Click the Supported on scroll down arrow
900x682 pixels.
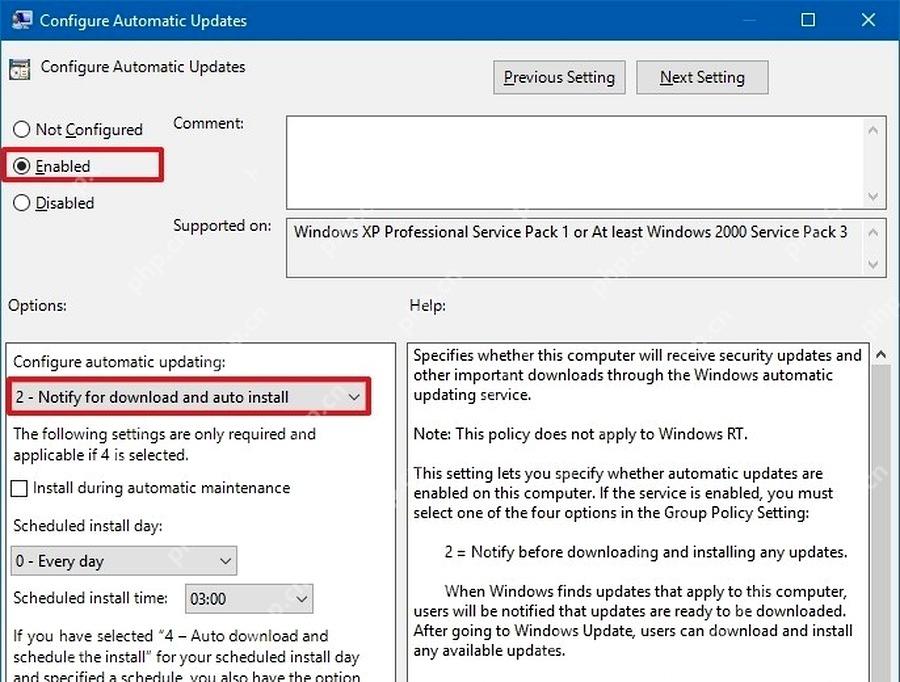pos(873,264)
